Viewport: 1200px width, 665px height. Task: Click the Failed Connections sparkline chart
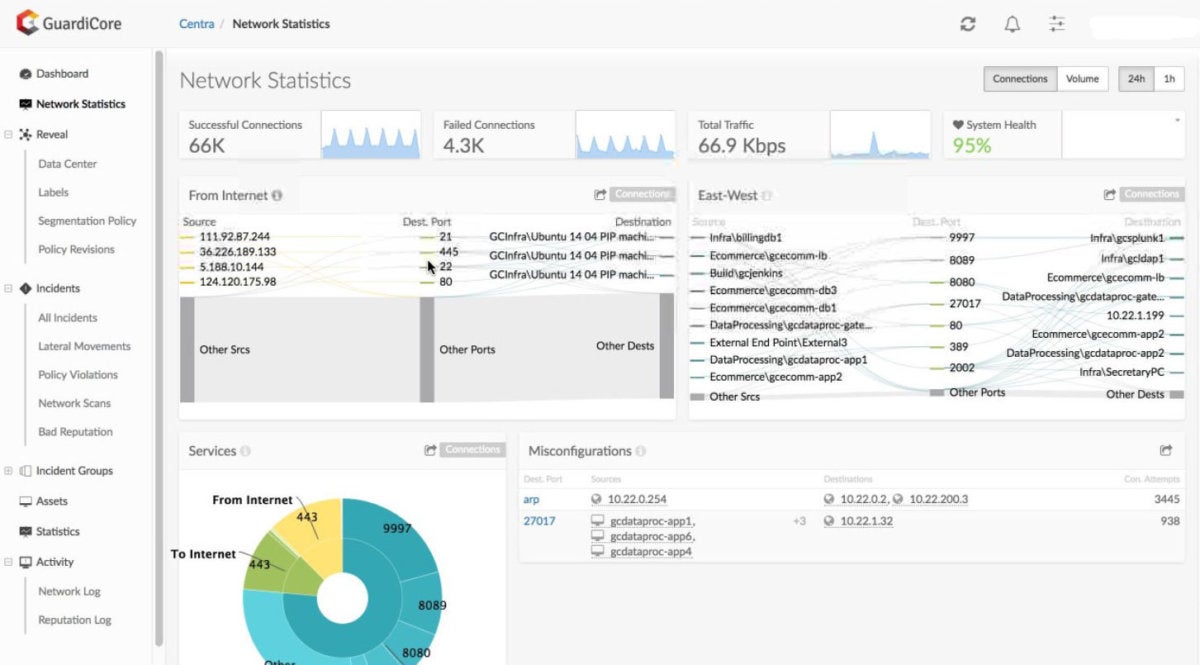625,135
